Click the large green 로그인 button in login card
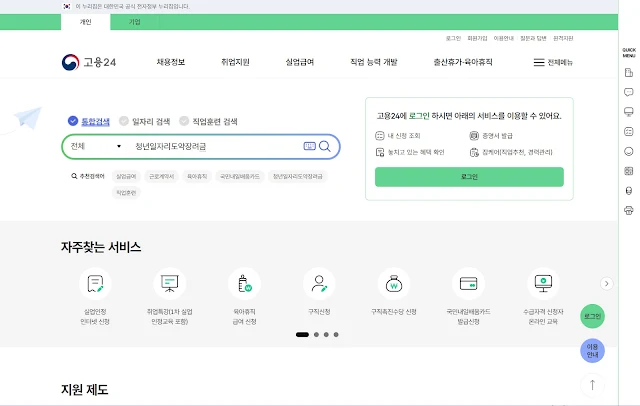The height and width of the screenshot is (406, 640). [x=469, y=177]
